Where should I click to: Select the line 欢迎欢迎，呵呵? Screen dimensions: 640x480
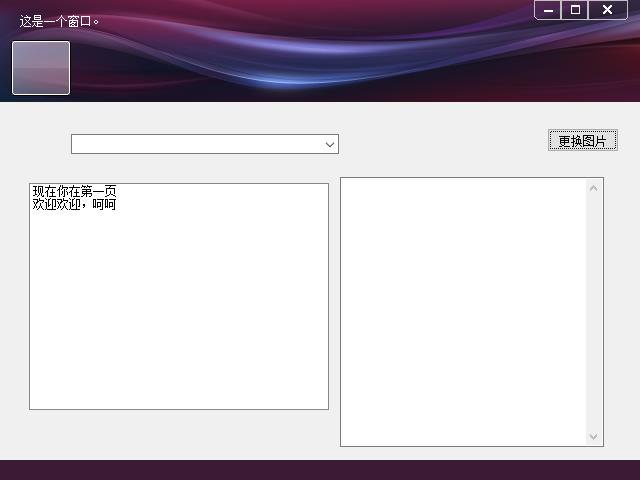pos(74,204)
